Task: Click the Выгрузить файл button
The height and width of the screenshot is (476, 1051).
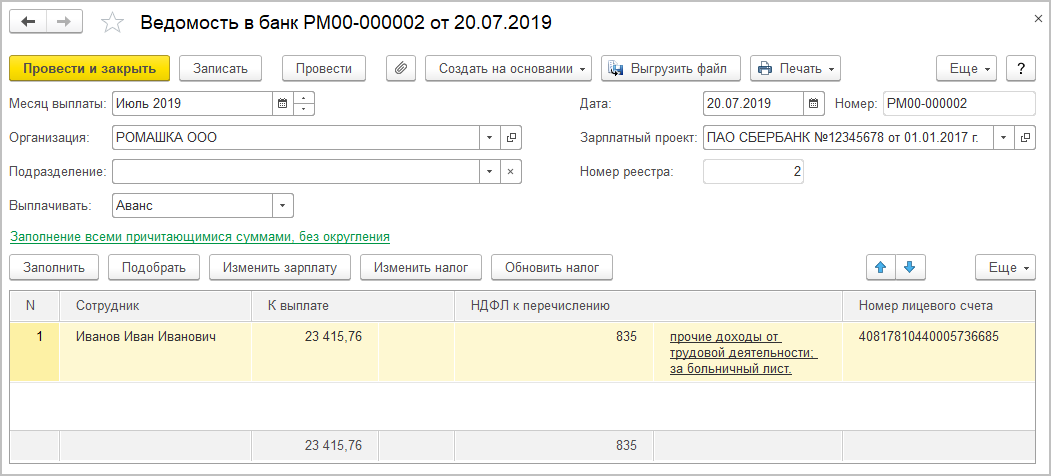Action: coord(670,68)
